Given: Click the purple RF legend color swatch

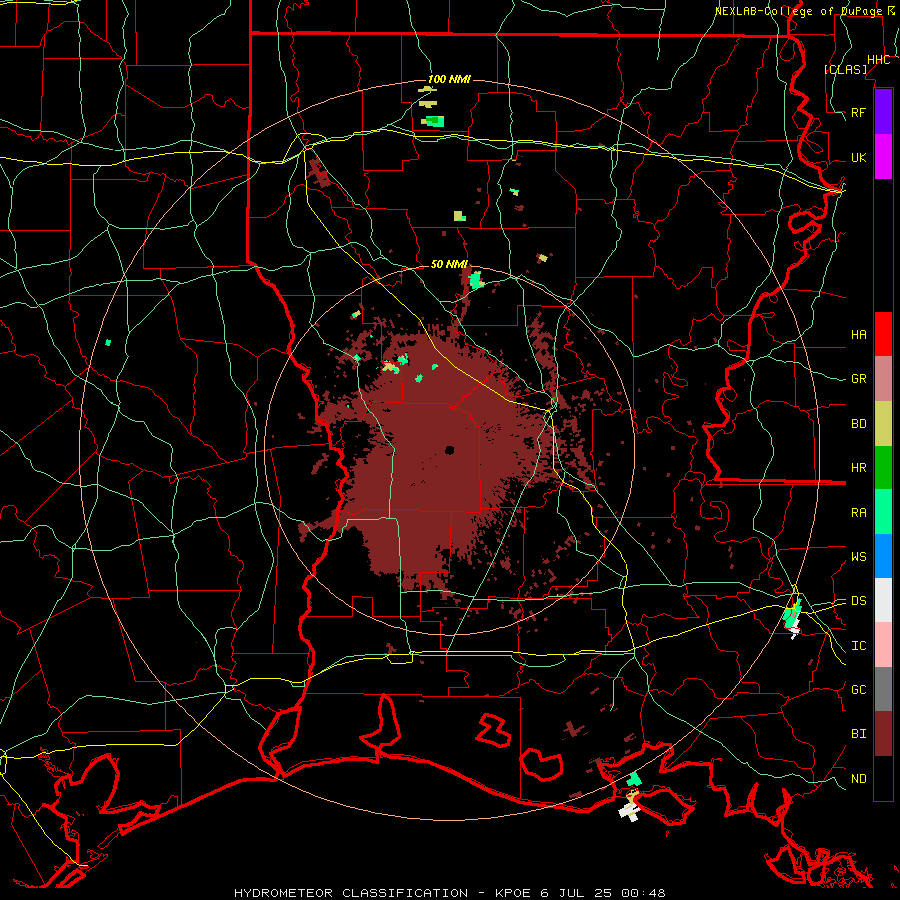Looking at the screenshot, I should (883, 112).
